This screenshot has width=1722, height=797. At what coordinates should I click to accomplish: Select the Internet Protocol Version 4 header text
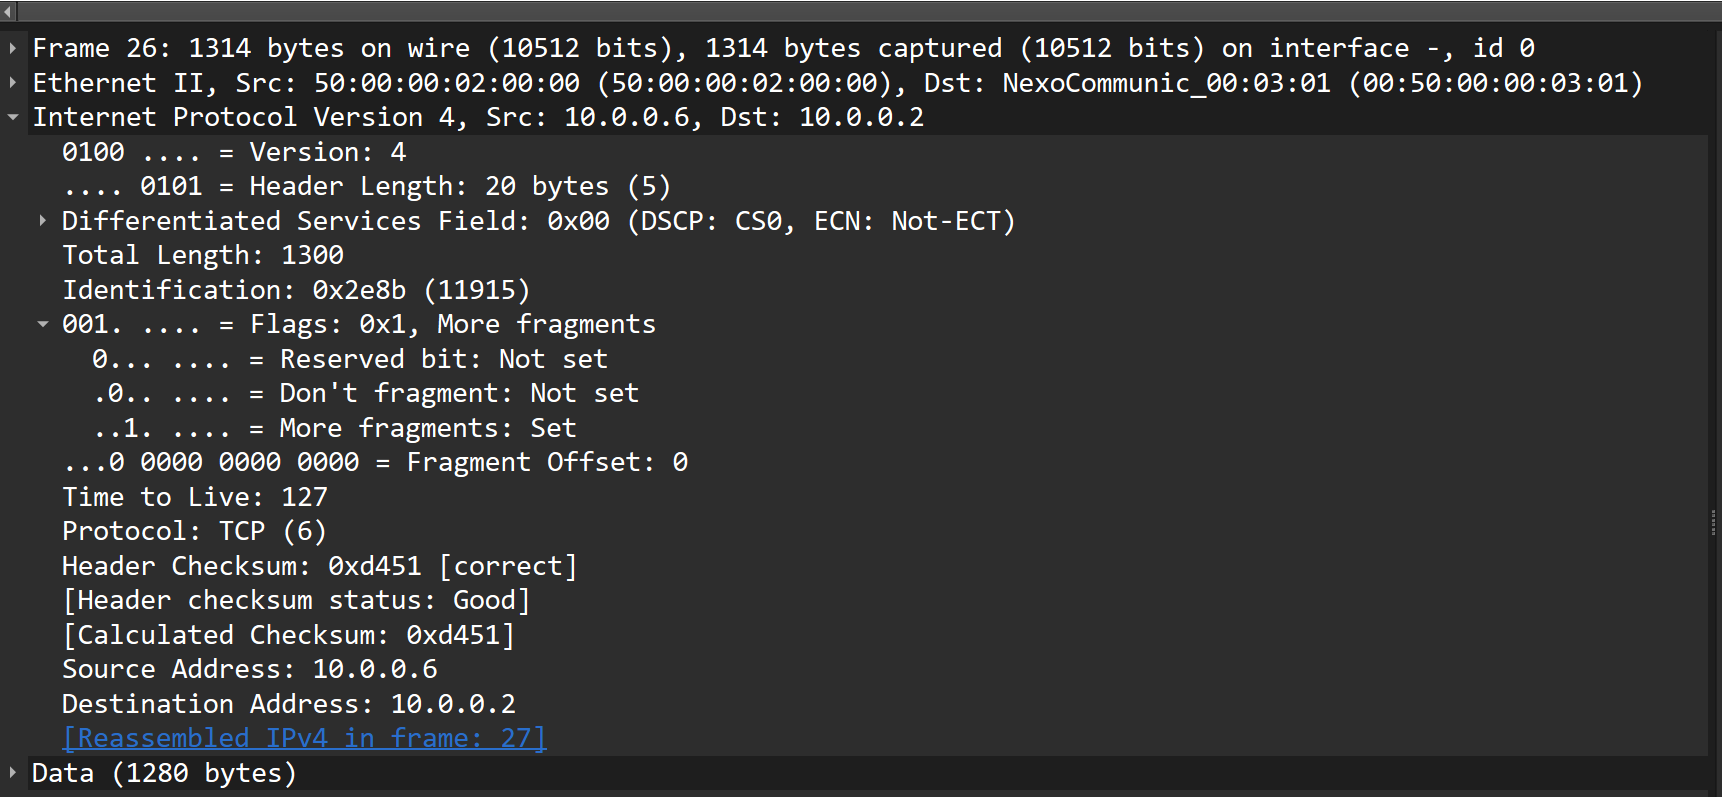pyautogui.click(x=478, y=117)
